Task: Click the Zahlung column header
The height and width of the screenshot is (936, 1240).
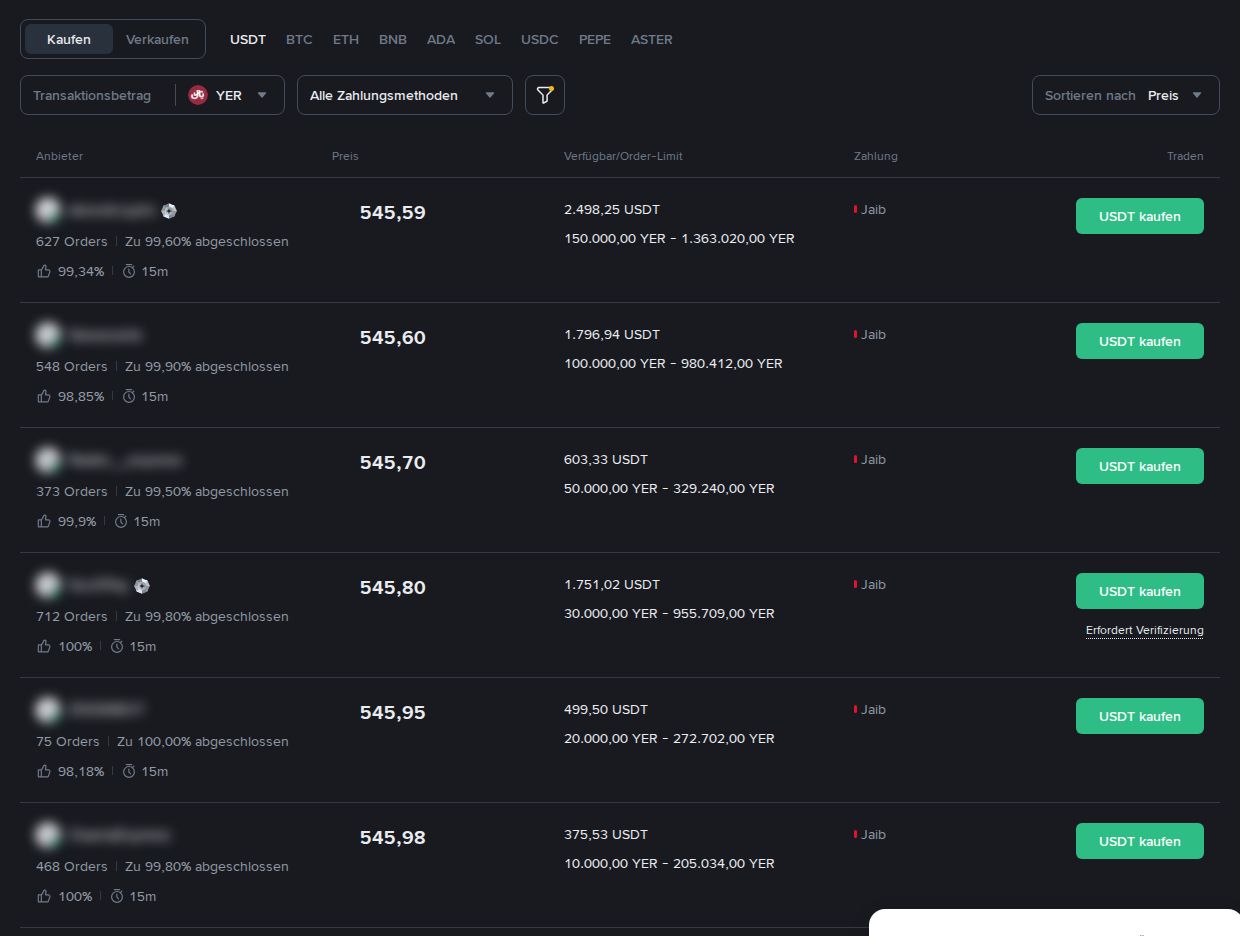Action: click(876, 156)
